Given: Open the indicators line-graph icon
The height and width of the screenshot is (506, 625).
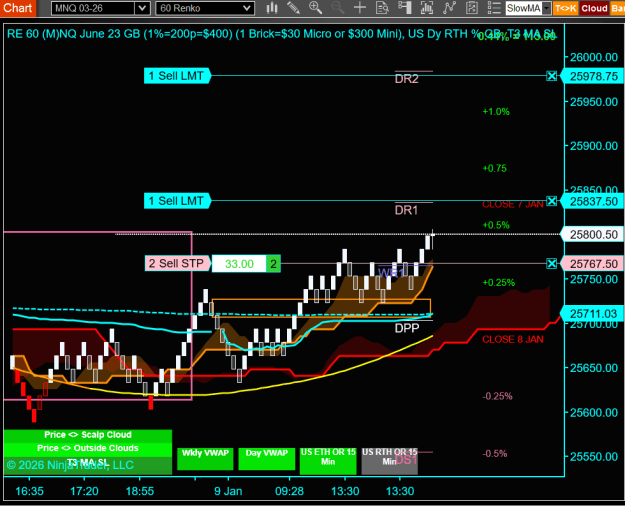Looking at the screenshot, I should pos(449,8).
